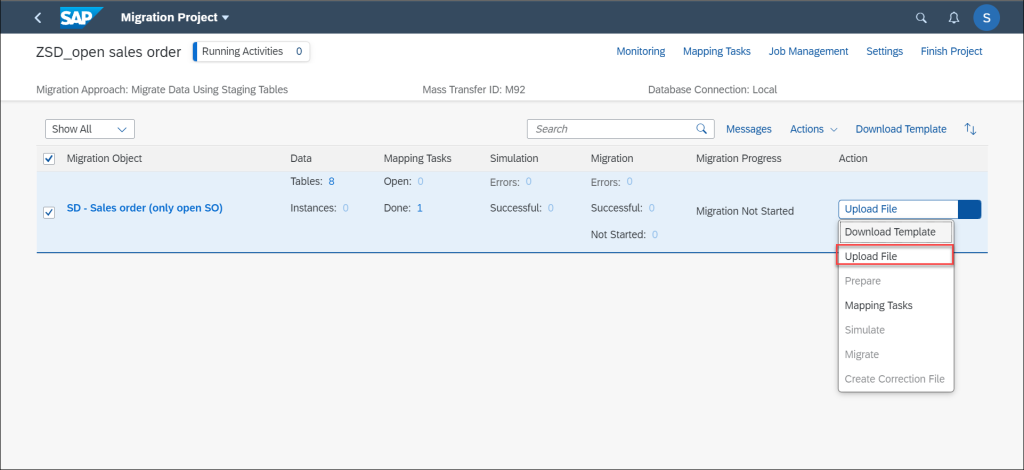
Task: Uncheck the SD - Sales order row checkbox
Action: [49, 213]
